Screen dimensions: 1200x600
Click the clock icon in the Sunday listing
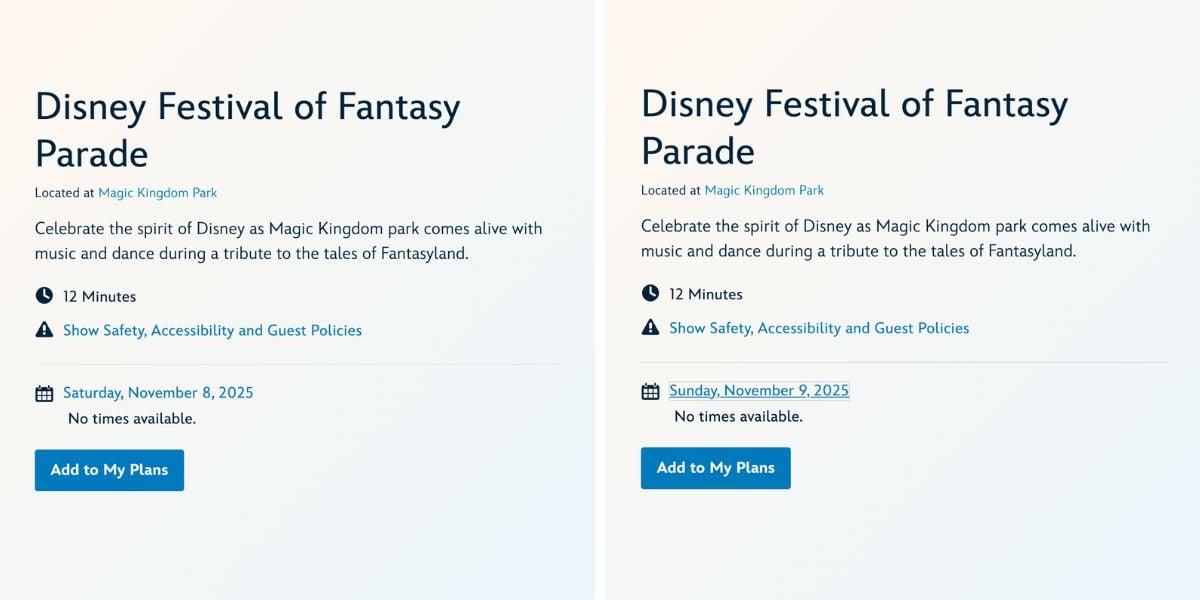coord(650,293)
